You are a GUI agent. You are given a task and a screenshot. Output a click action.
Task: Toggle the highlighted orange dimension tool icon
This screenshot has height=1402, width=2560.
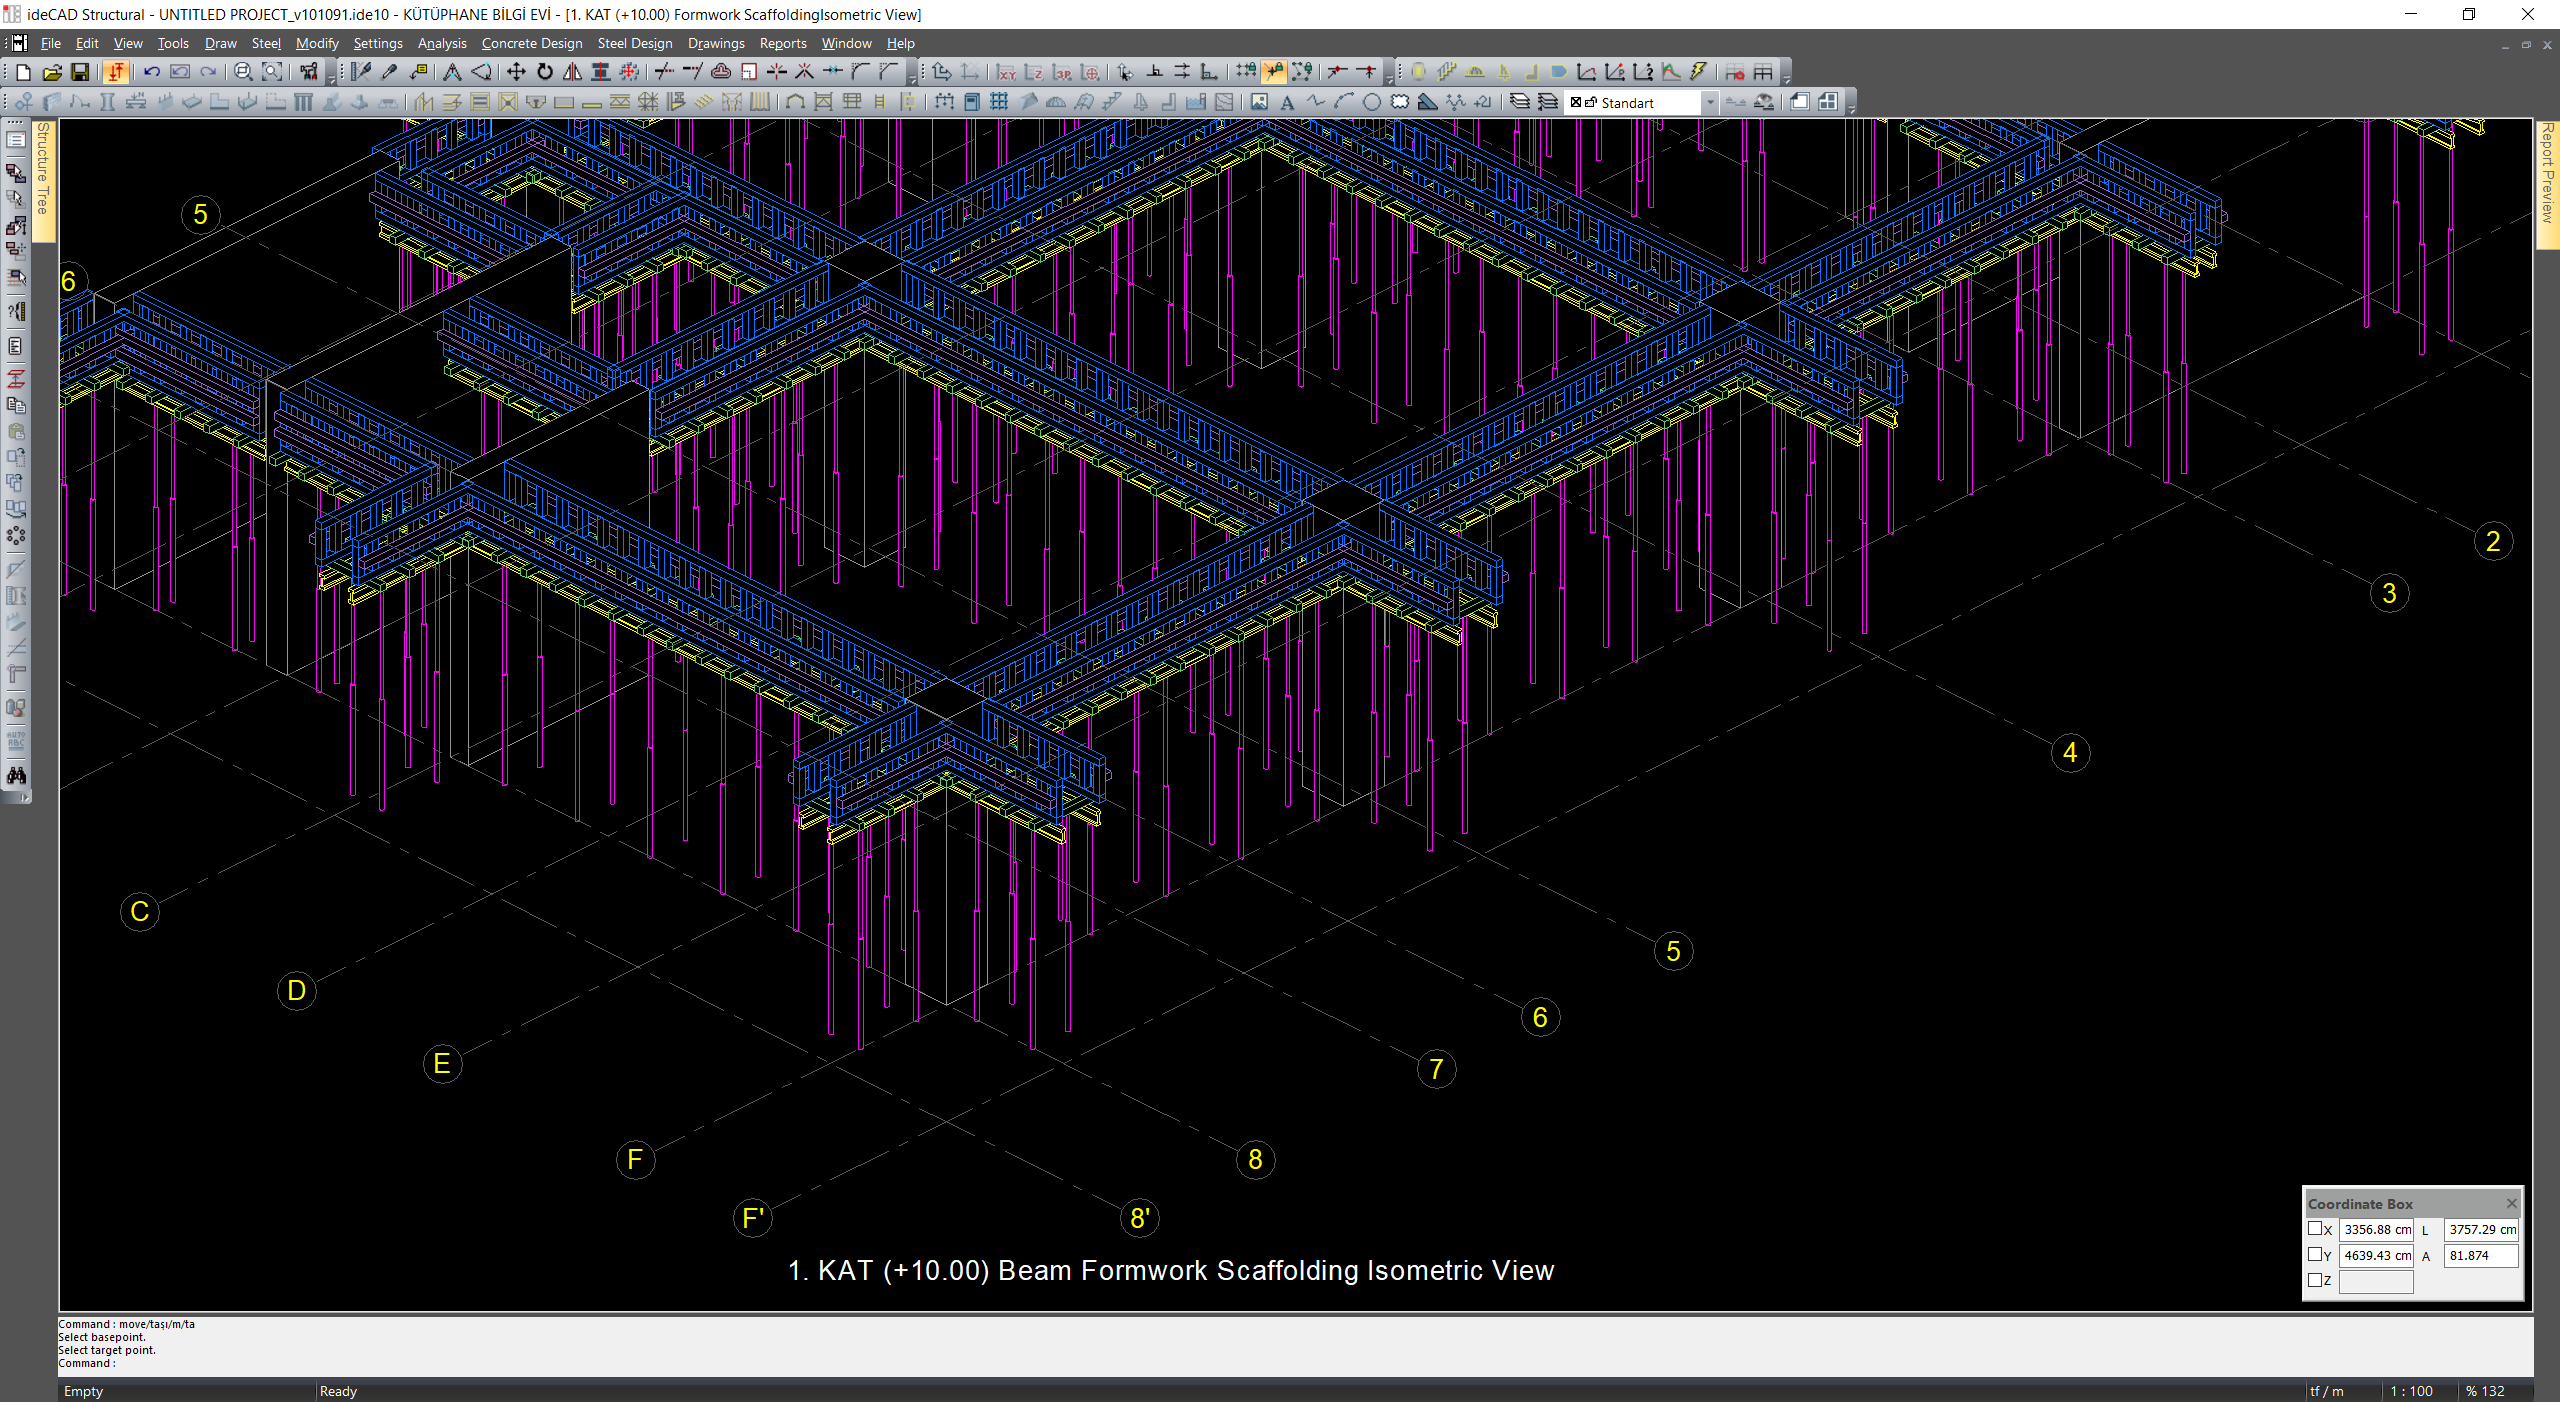tap(116, 72)
